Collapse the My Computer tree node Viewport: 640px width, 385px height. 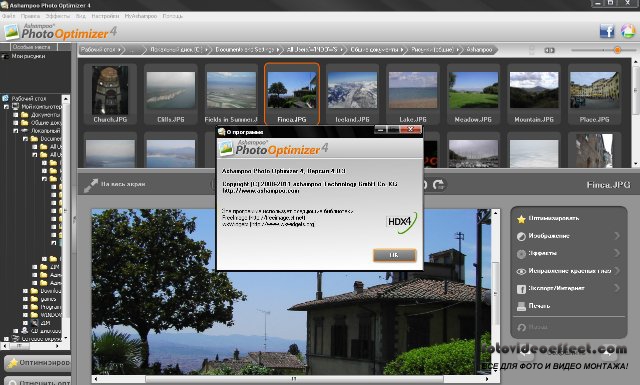pos(6,107)
